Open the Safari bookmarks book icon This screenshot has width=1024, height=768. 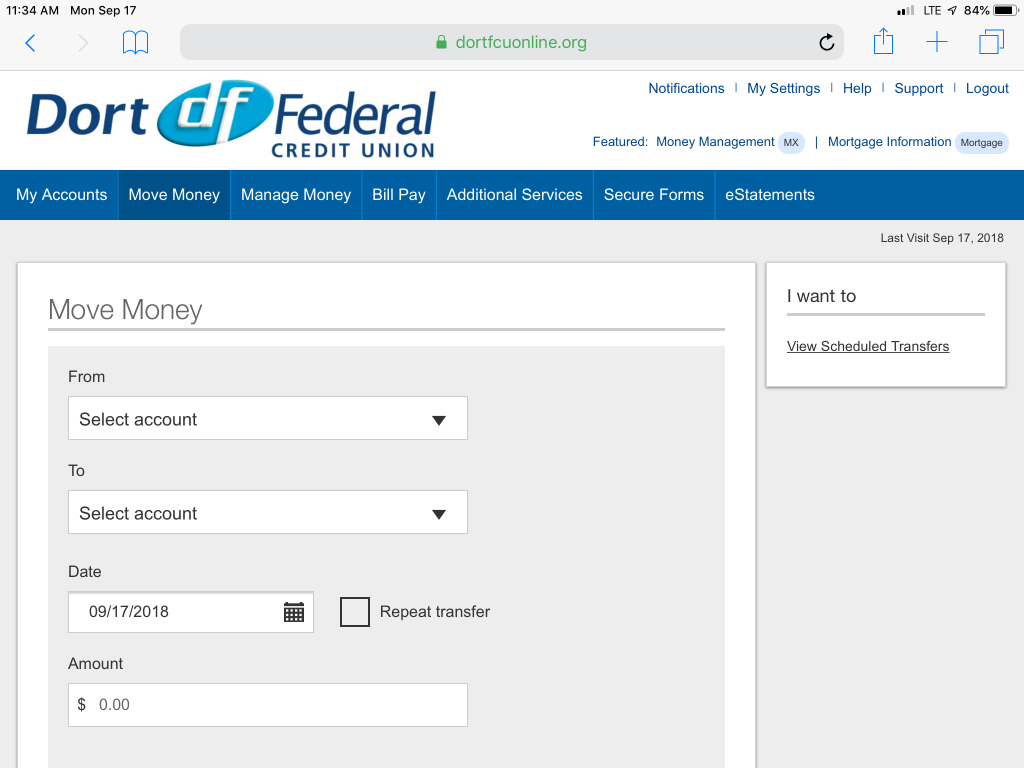point(135,42)
